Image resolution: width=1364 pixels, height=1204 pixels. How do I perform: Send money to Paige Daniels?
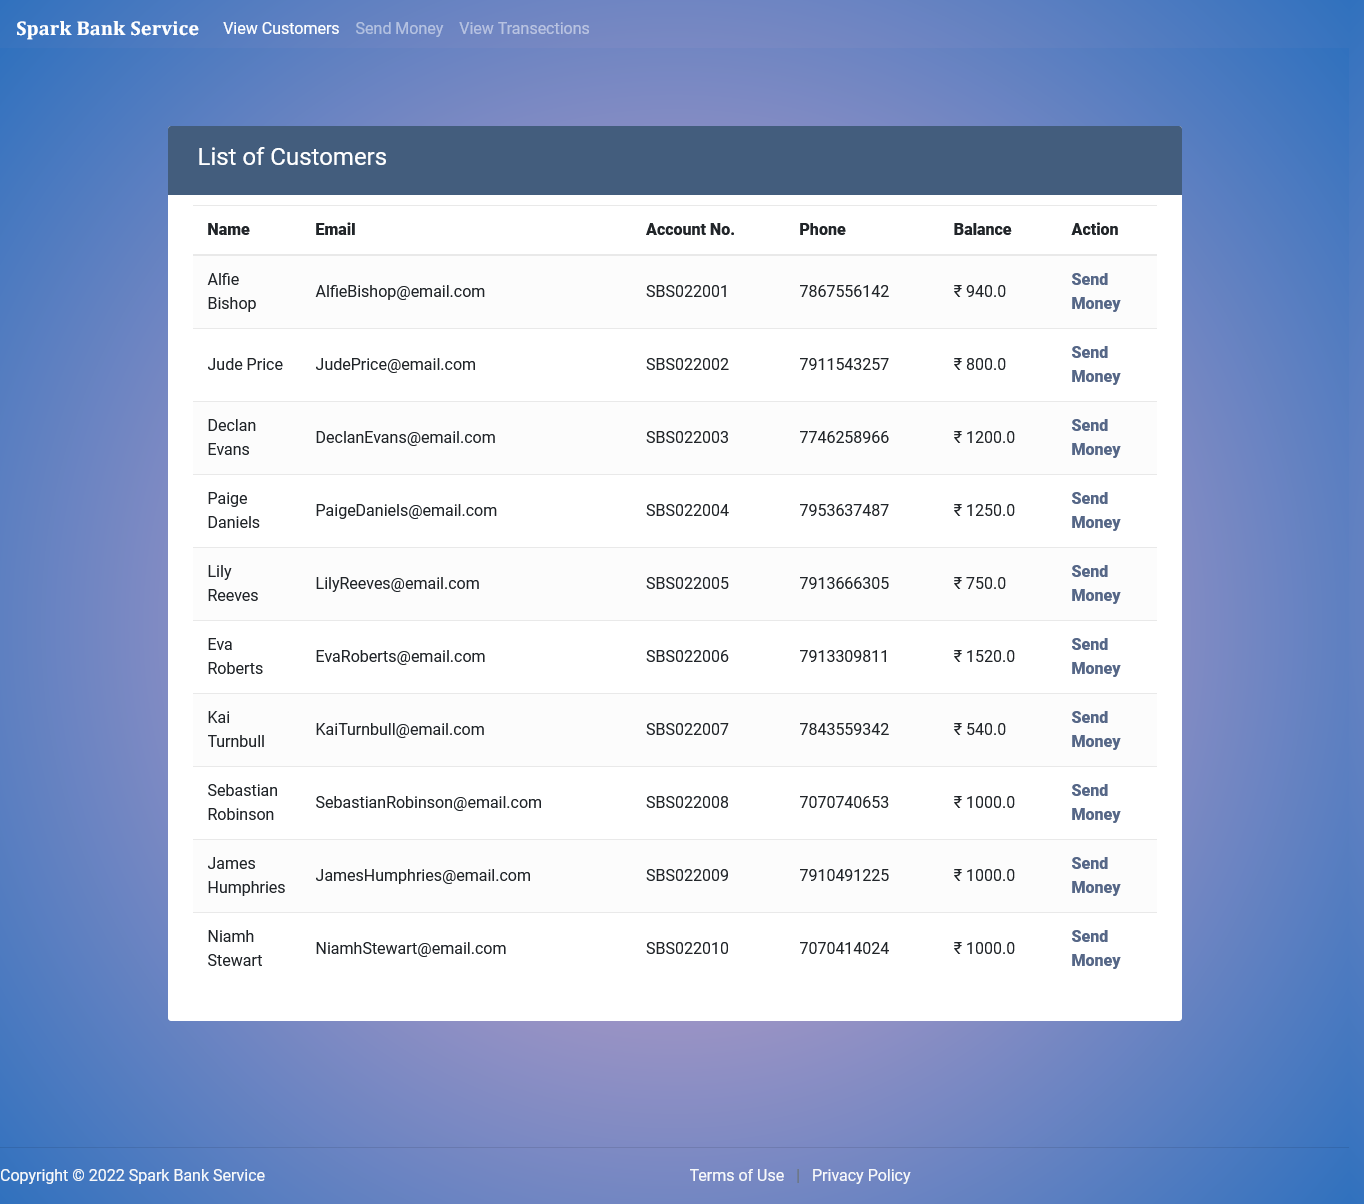(x=1095, y=510)
